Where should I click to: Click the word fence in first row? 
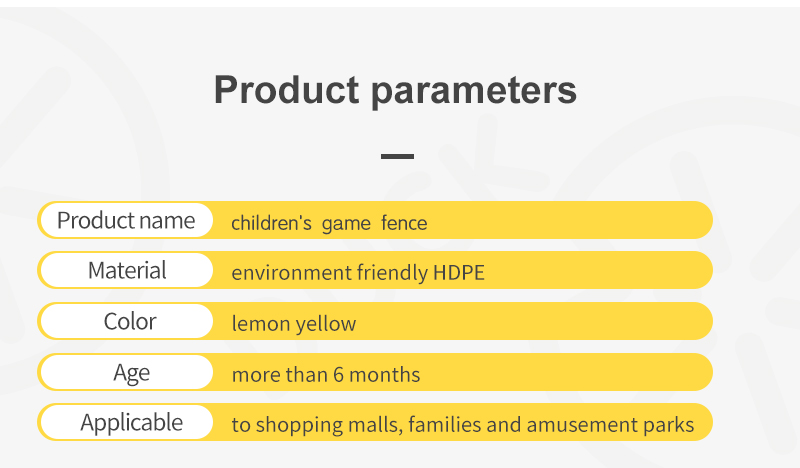tap(404, 223)
